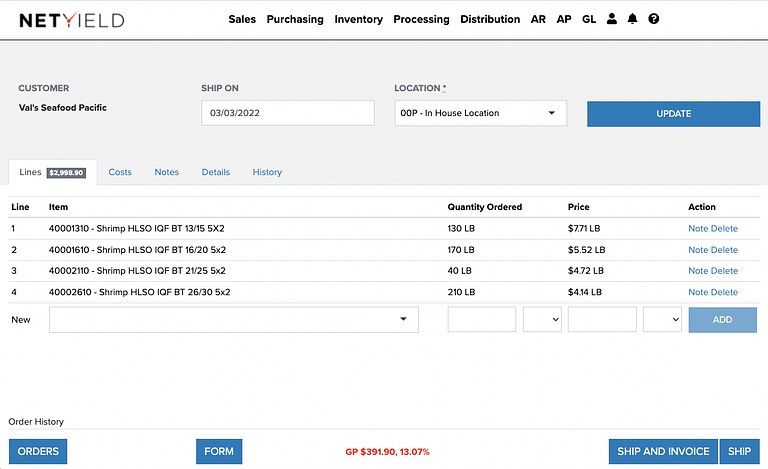Select the Lines tab
The height and width of the screenshot is (469, 768).
point(52,172)
